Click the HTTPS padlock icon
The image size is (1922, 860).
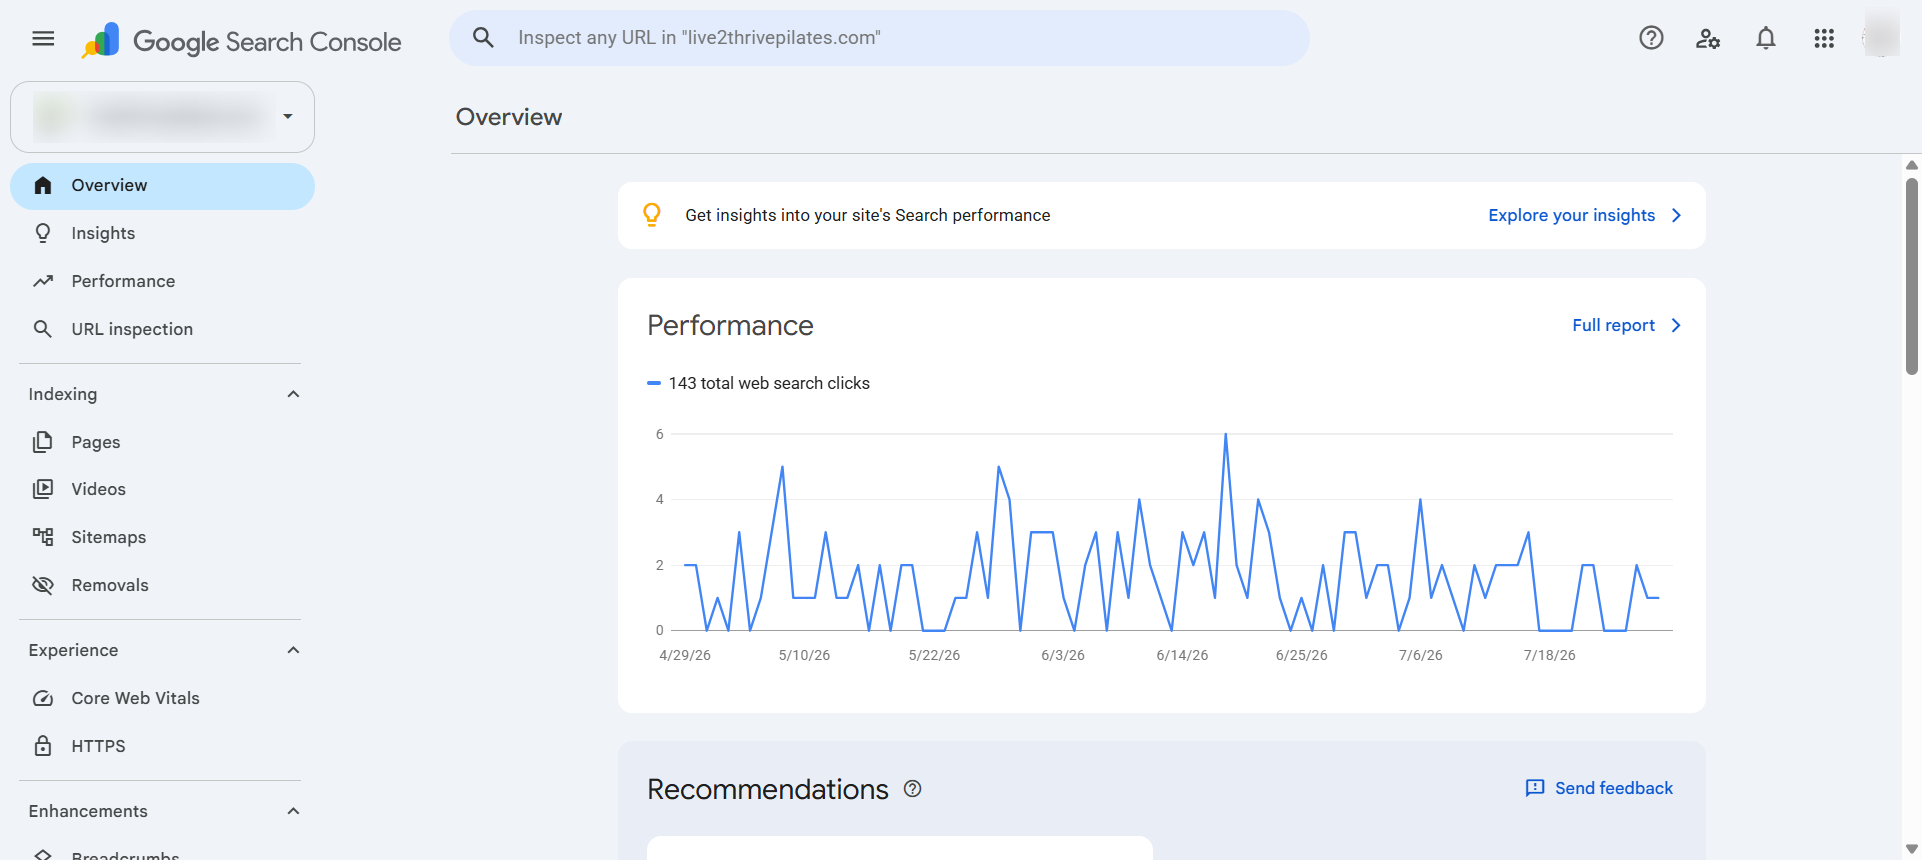pyautogui.click(x=43, y=746)
